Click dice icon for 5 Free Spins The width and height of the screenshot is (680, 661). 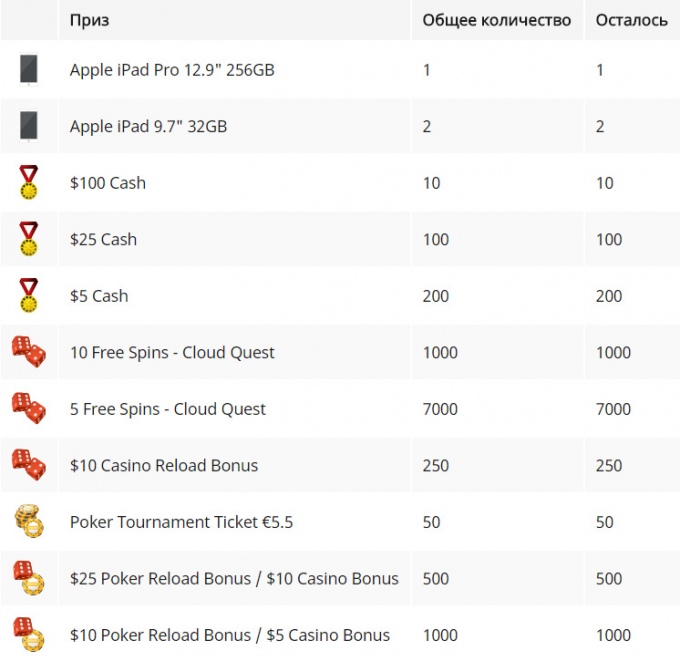tap(29, 408)
